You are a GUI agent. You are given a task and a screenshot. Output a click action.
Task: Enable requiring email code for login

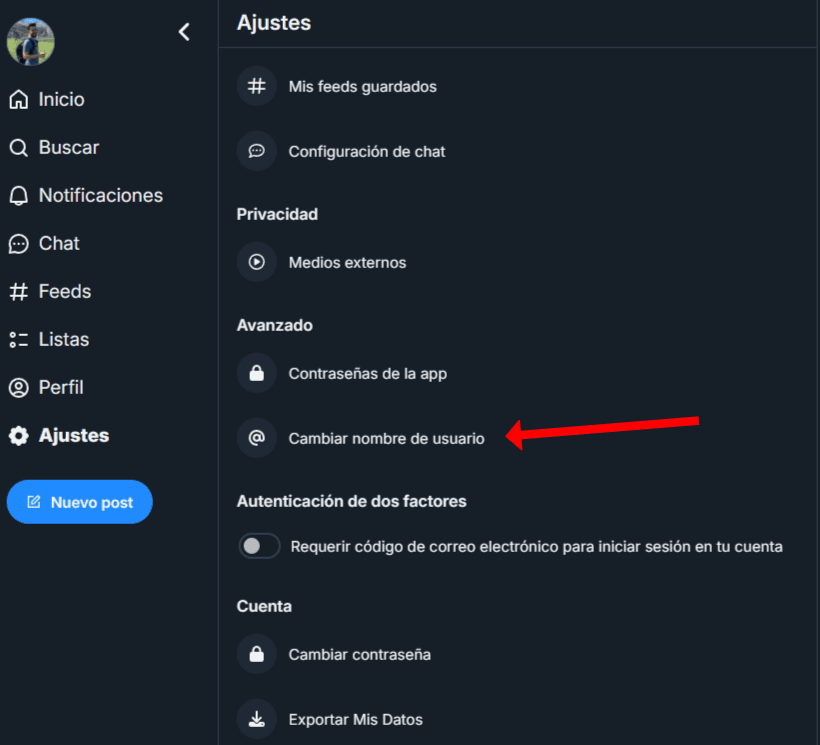(x=259, y=546)
